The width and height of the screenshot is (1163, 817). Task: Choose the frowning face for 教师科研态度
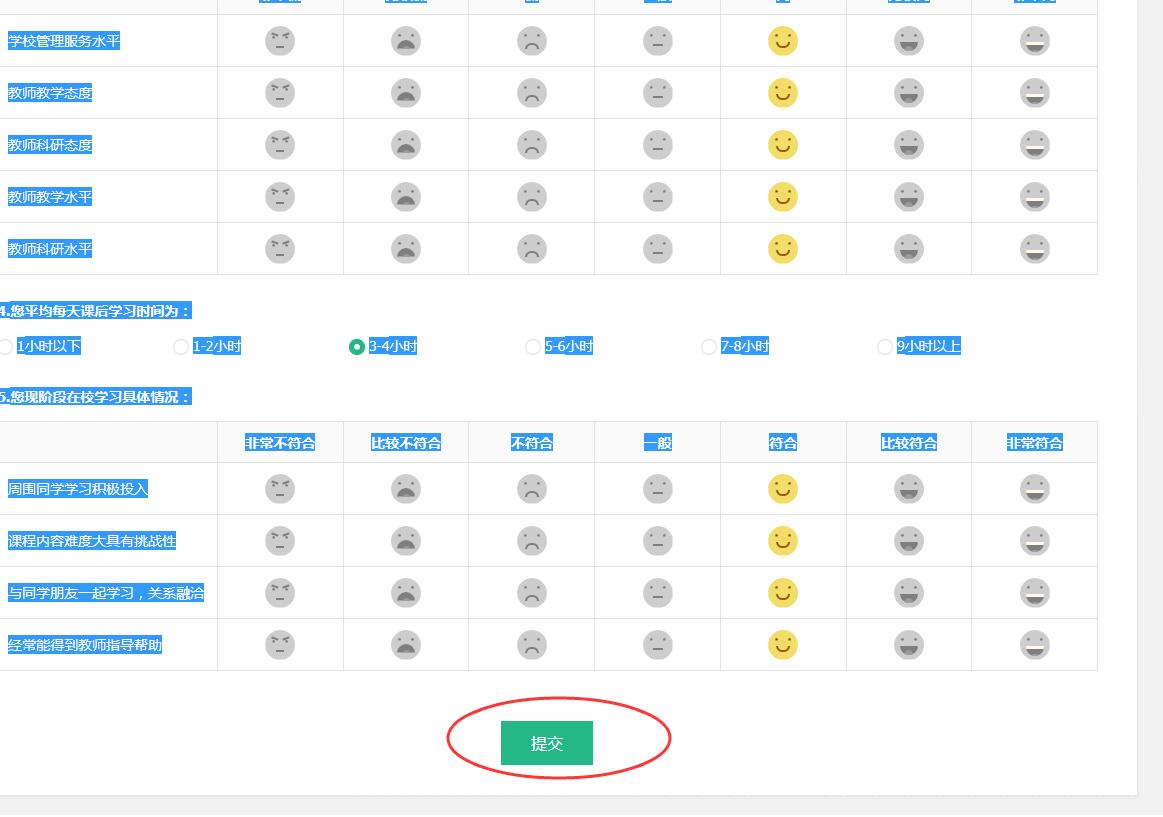click(532, 145)
